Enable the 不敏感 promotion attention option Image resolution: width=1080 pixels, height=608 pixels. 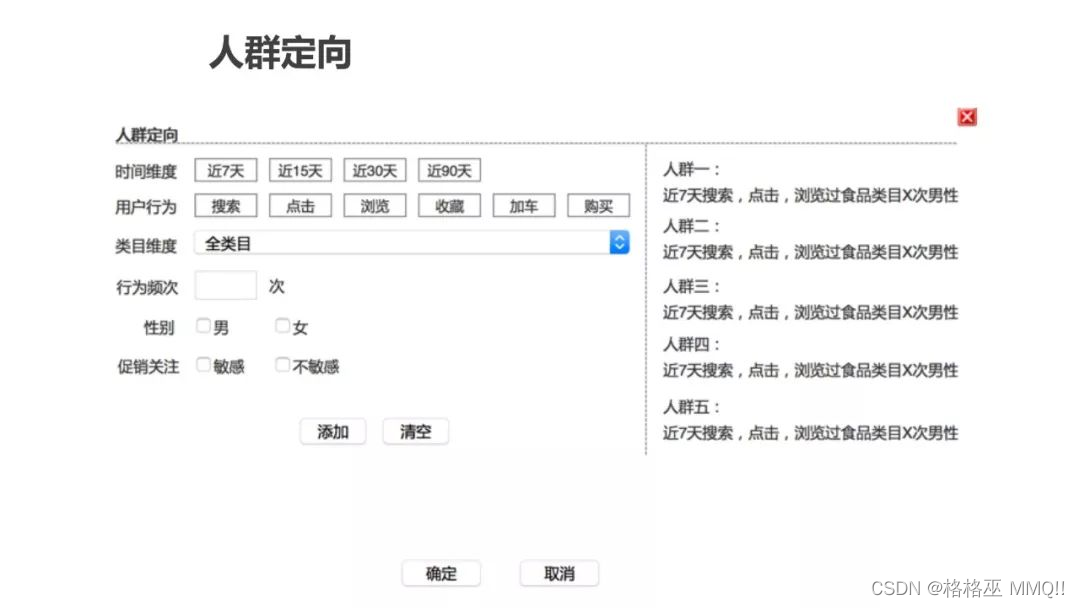[x=282, y=365]
